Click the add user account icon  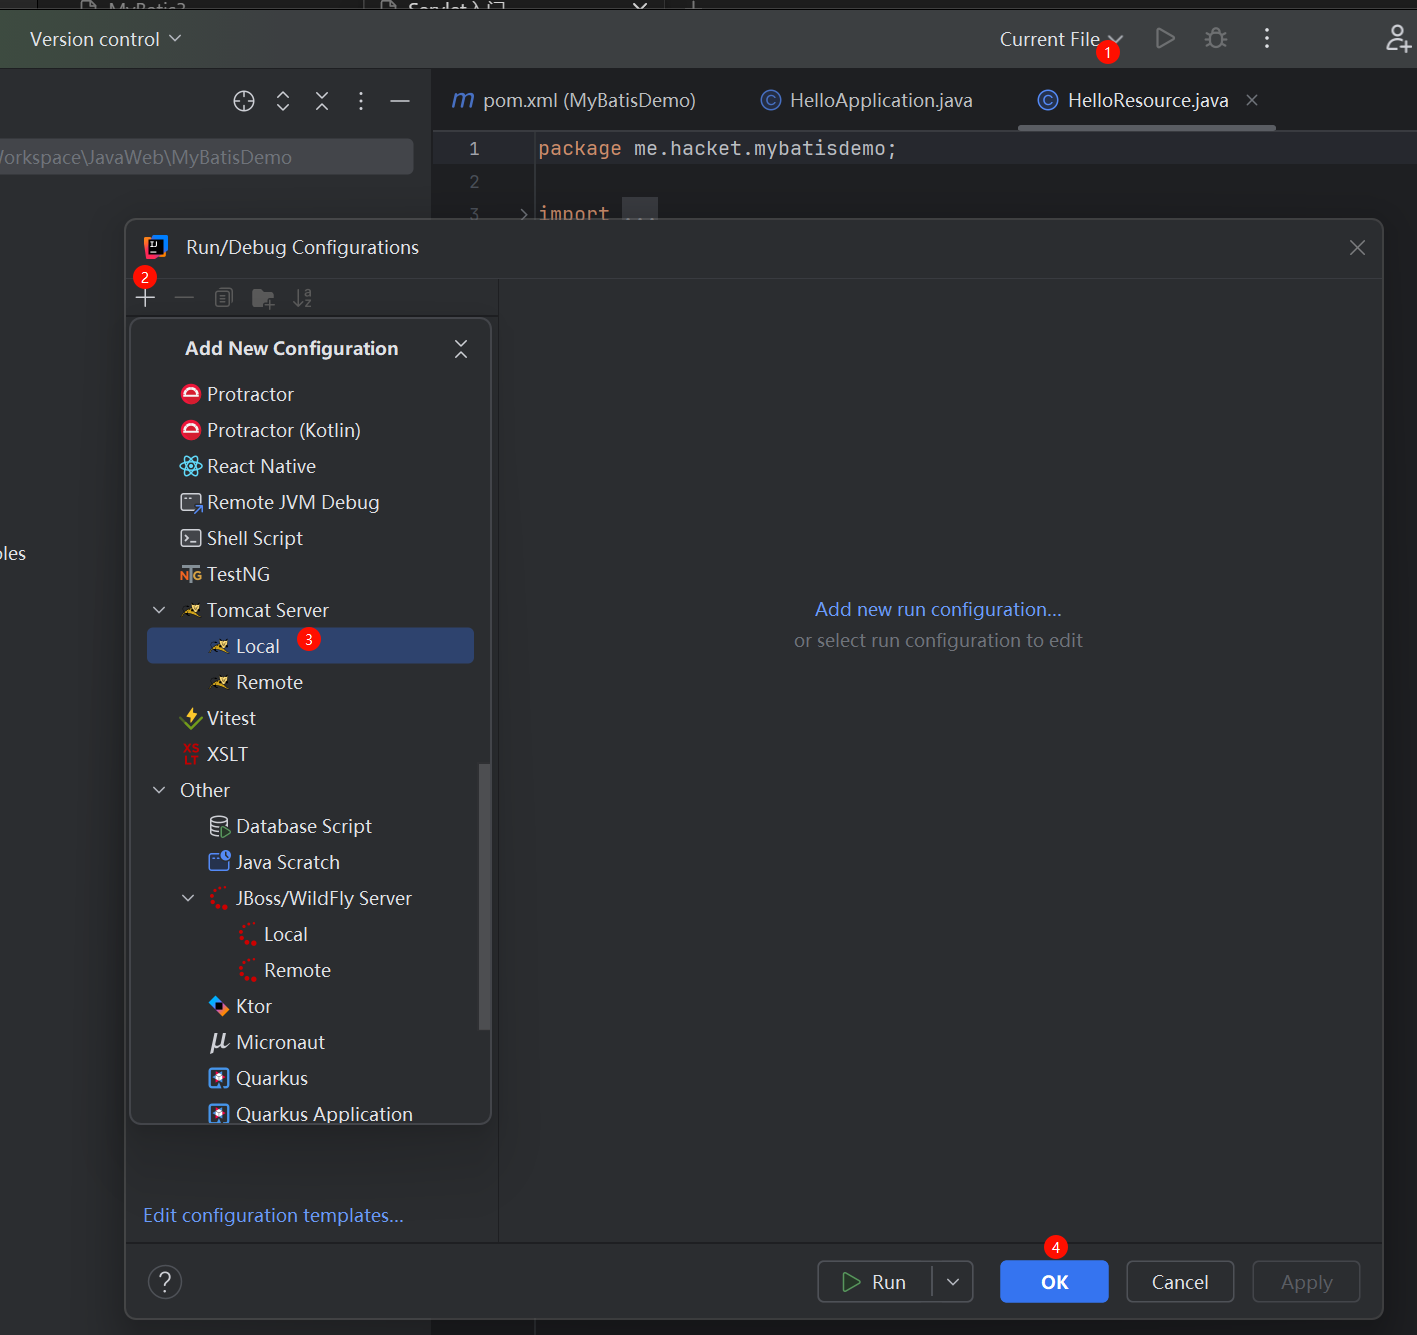1397,38
